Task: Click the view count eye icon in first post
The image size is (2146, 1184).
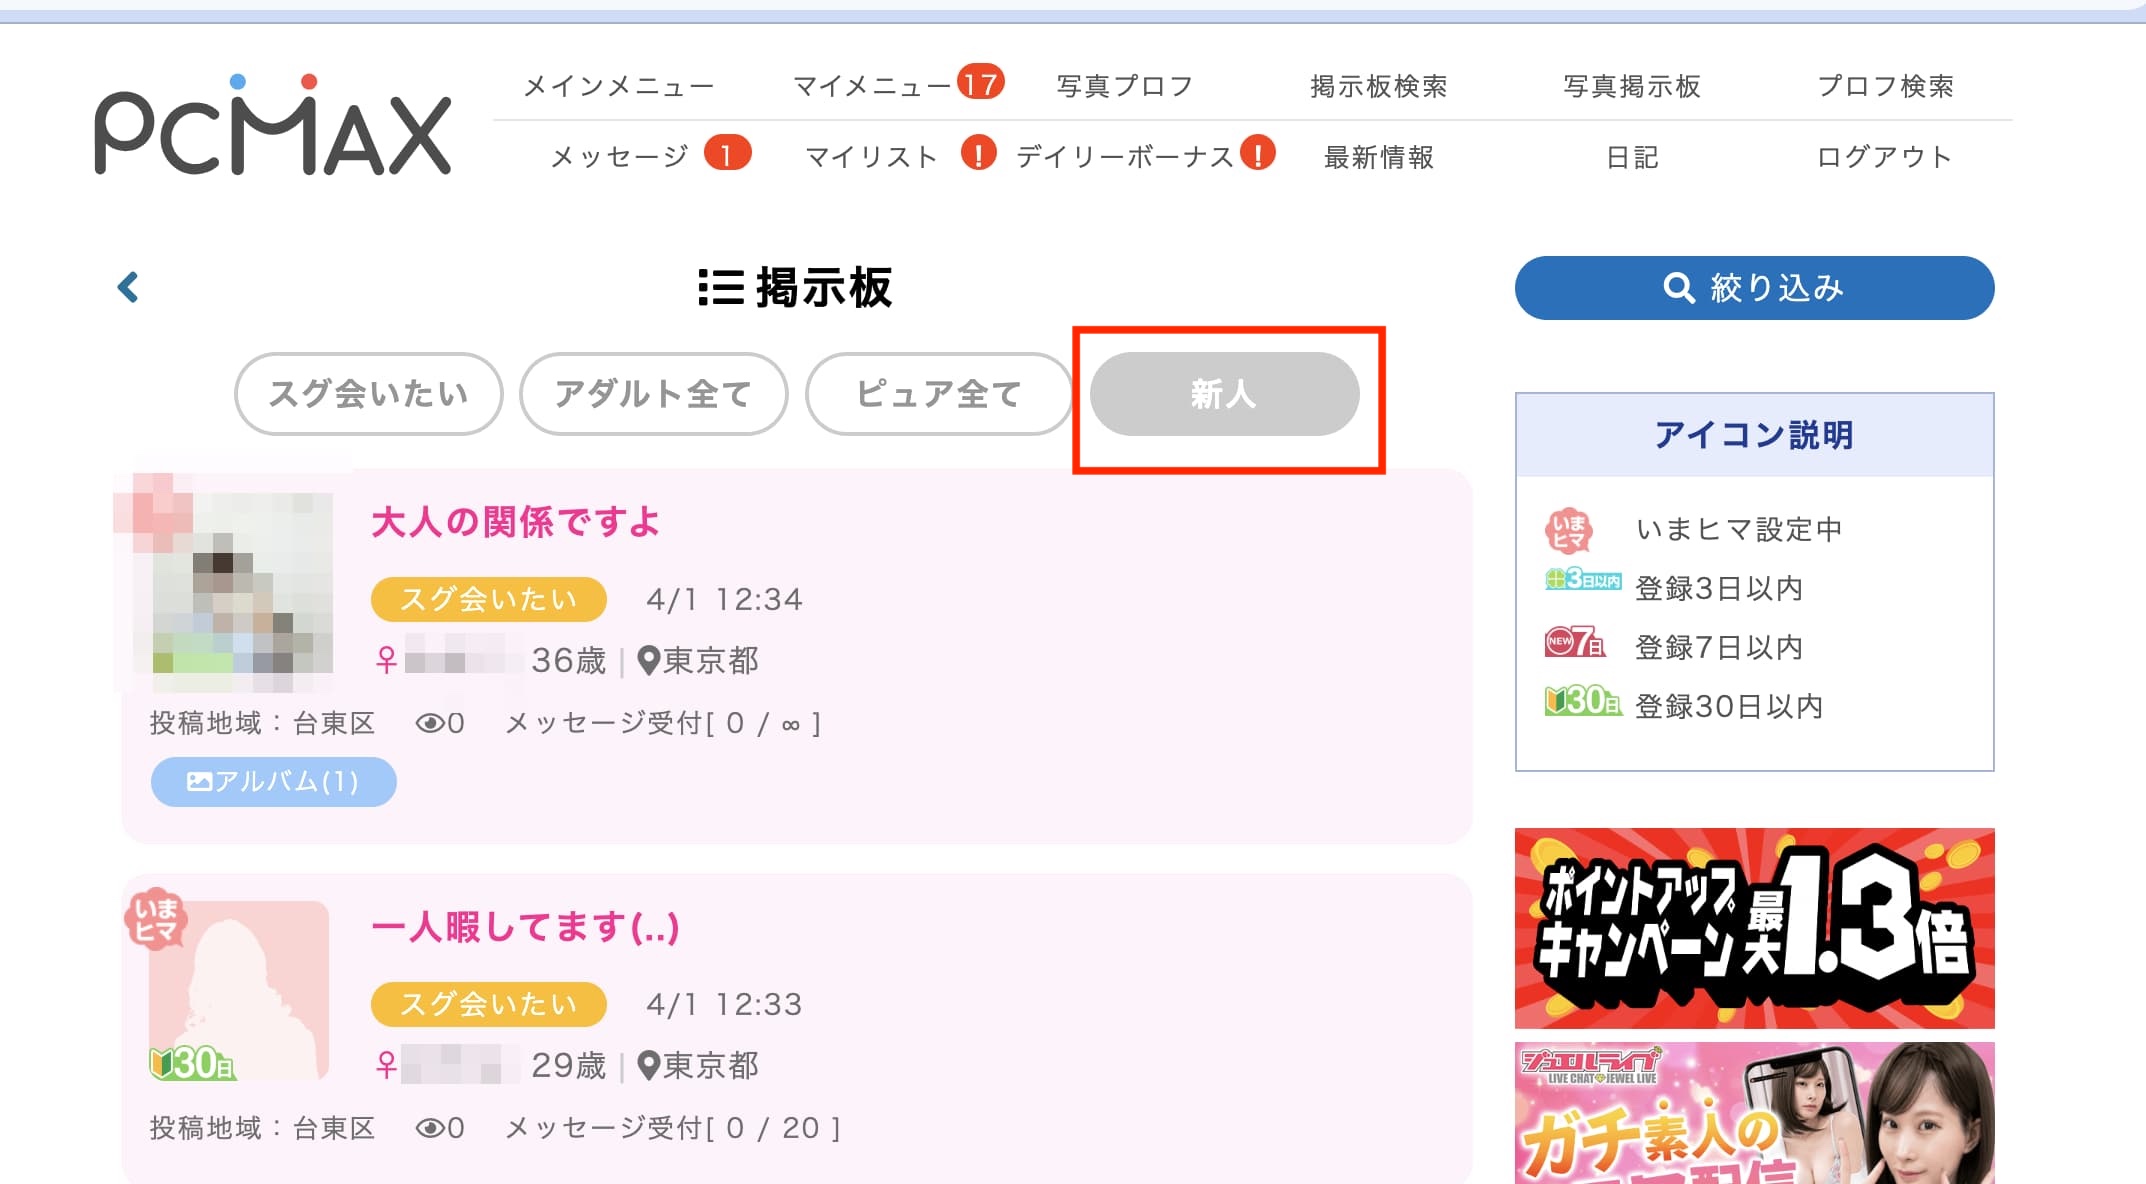Action: click(431, 723)
